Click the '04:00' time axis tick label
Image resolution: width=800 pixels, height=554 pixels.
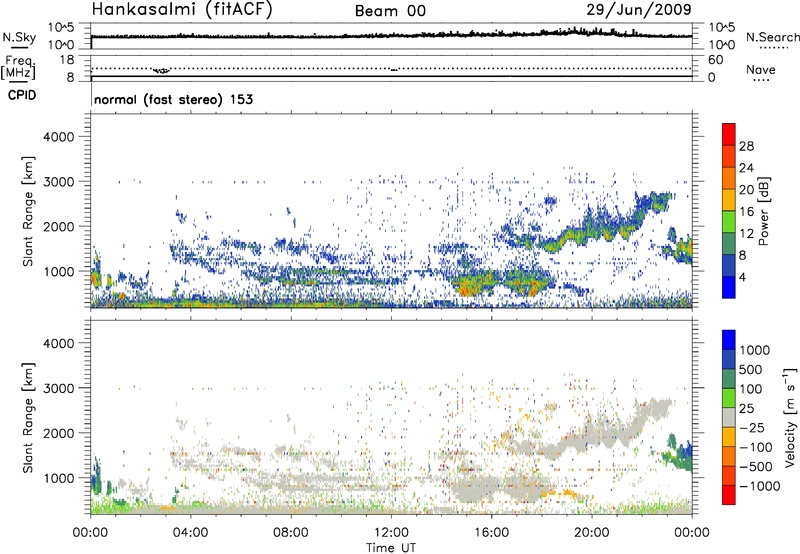(x=190, y=533)
